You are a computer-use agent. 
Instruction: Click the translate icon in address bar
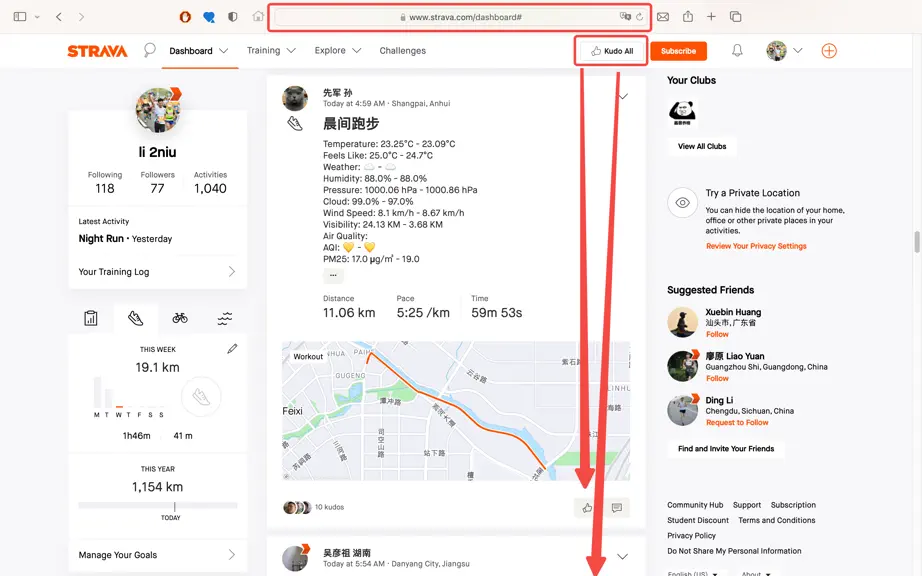click(x=624, y=16)
